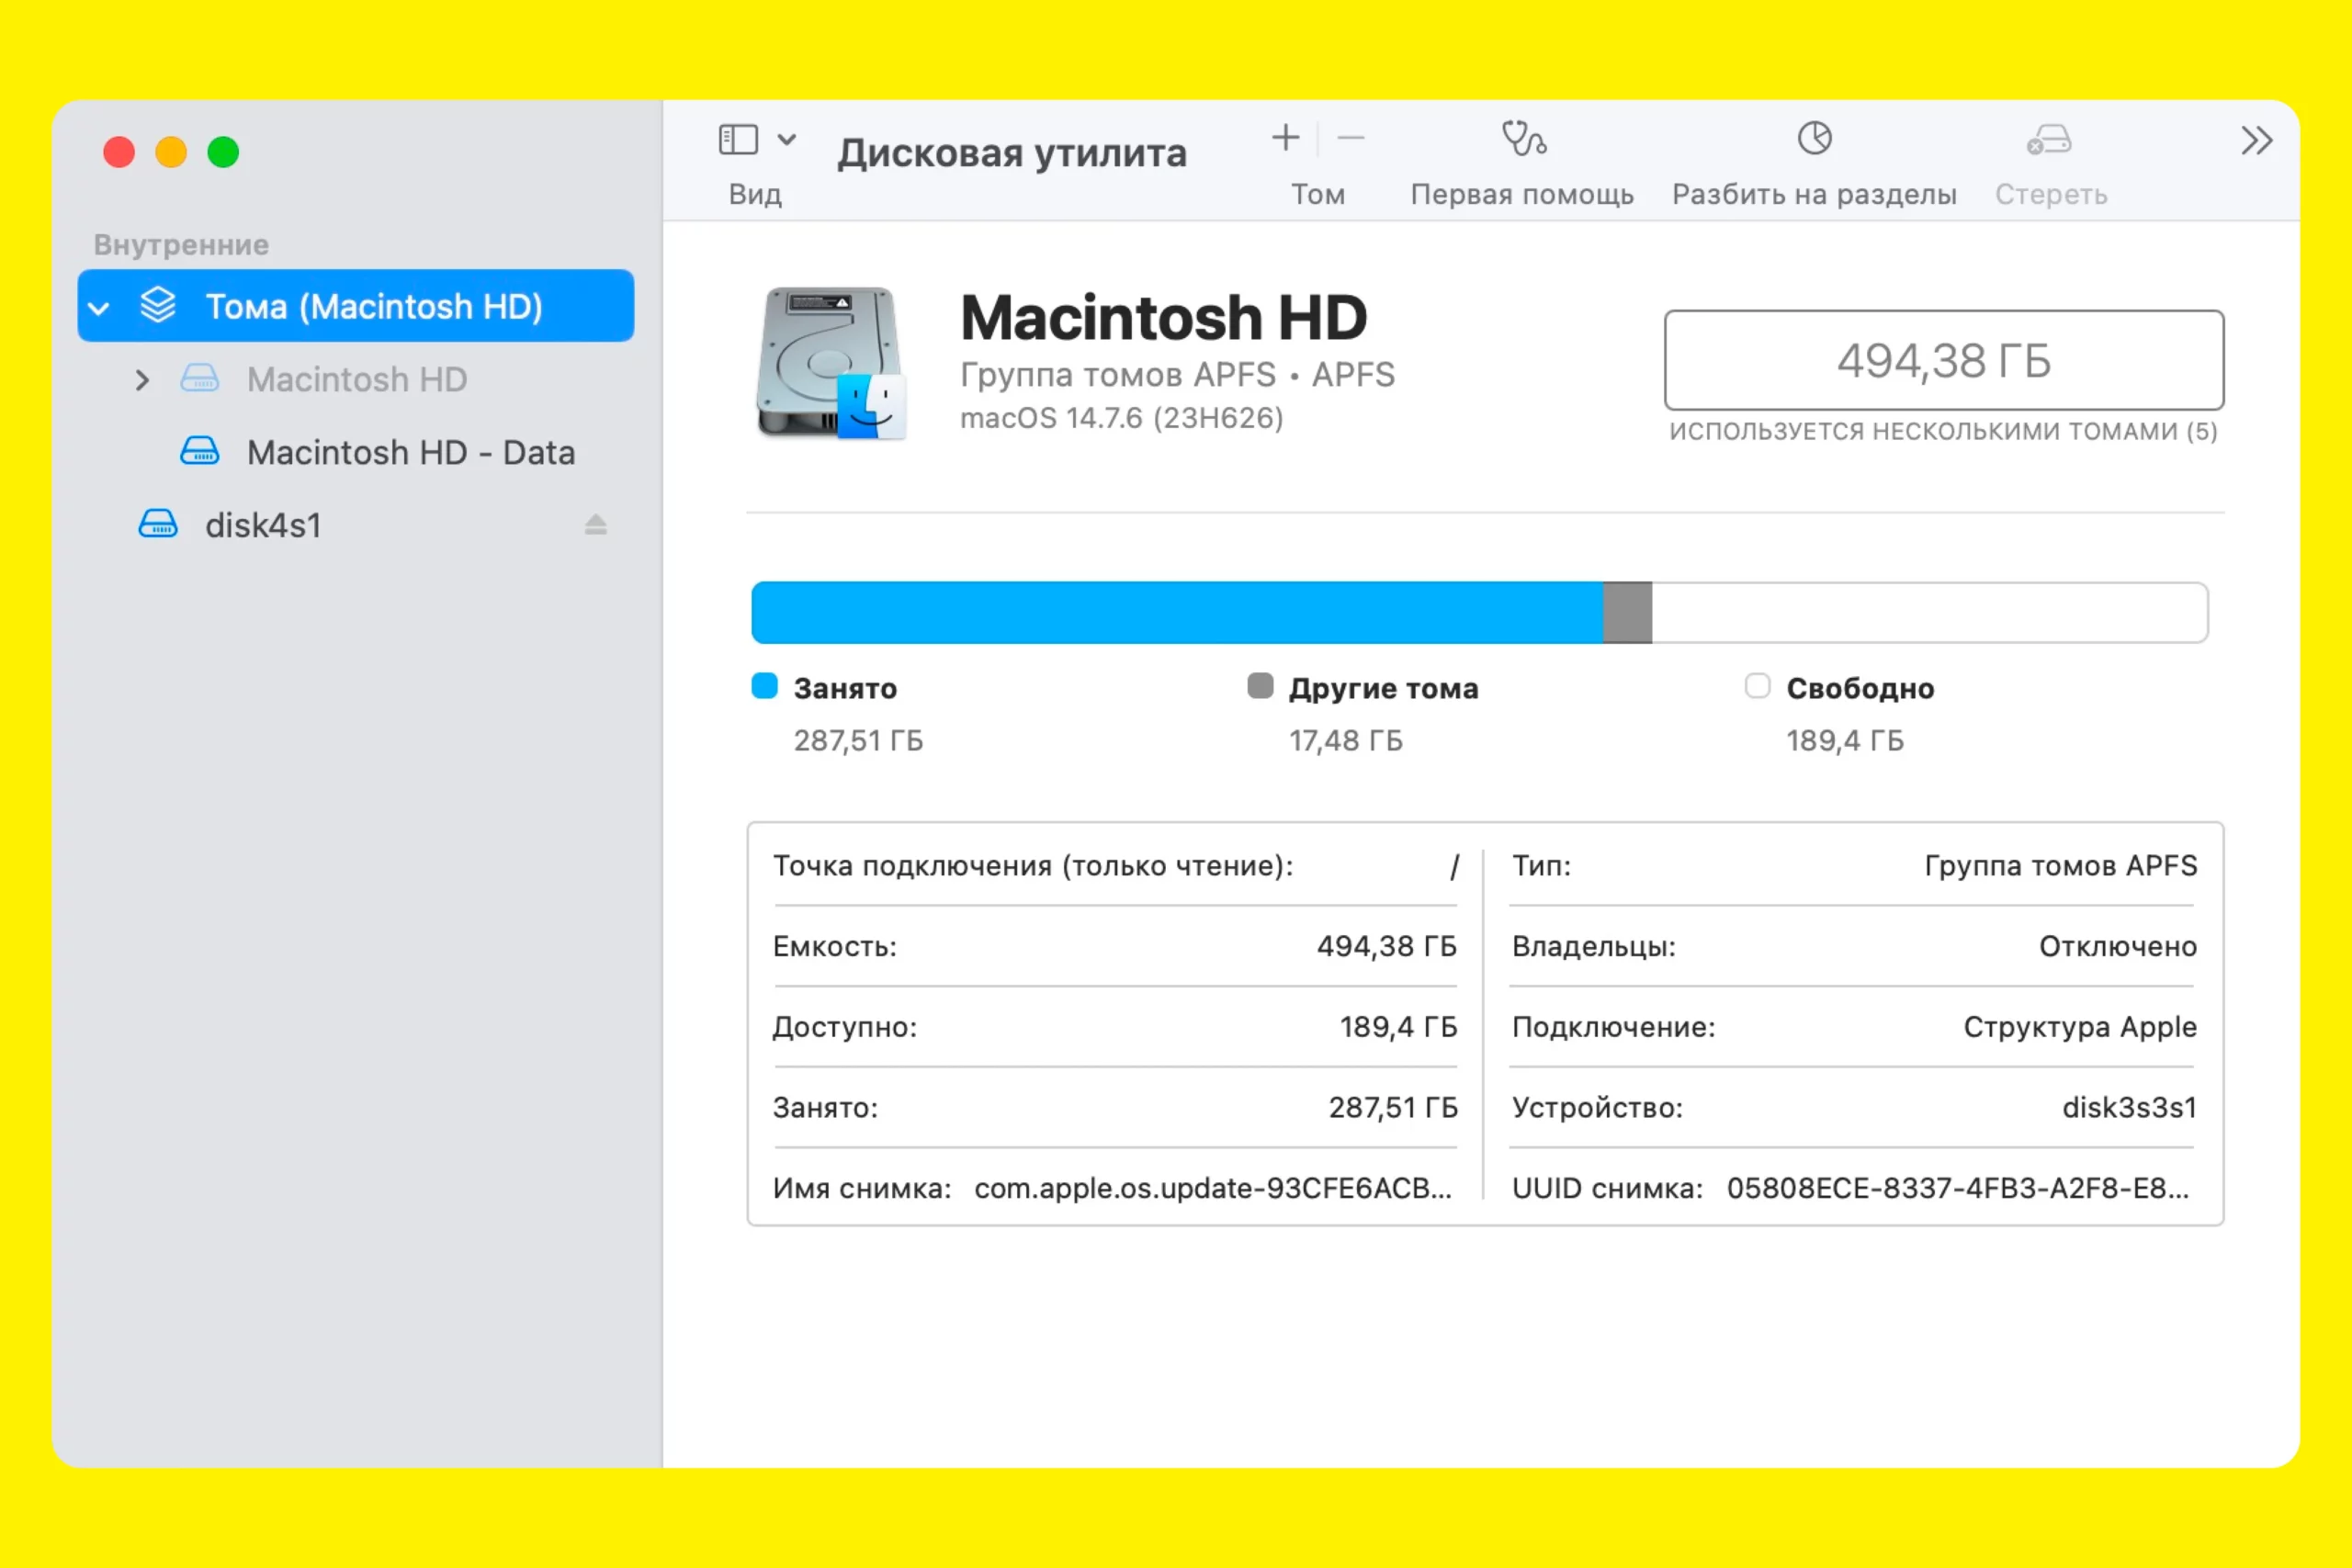Click the 494,38 ГБ capacity box

coord(1943,360)
